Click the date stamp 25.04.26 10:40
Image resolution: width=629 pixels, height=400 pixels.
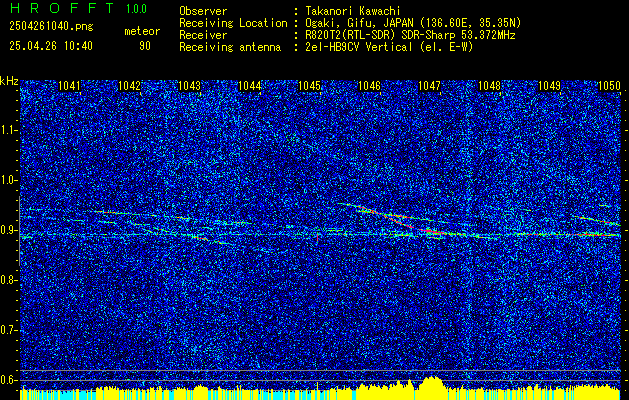51,46
